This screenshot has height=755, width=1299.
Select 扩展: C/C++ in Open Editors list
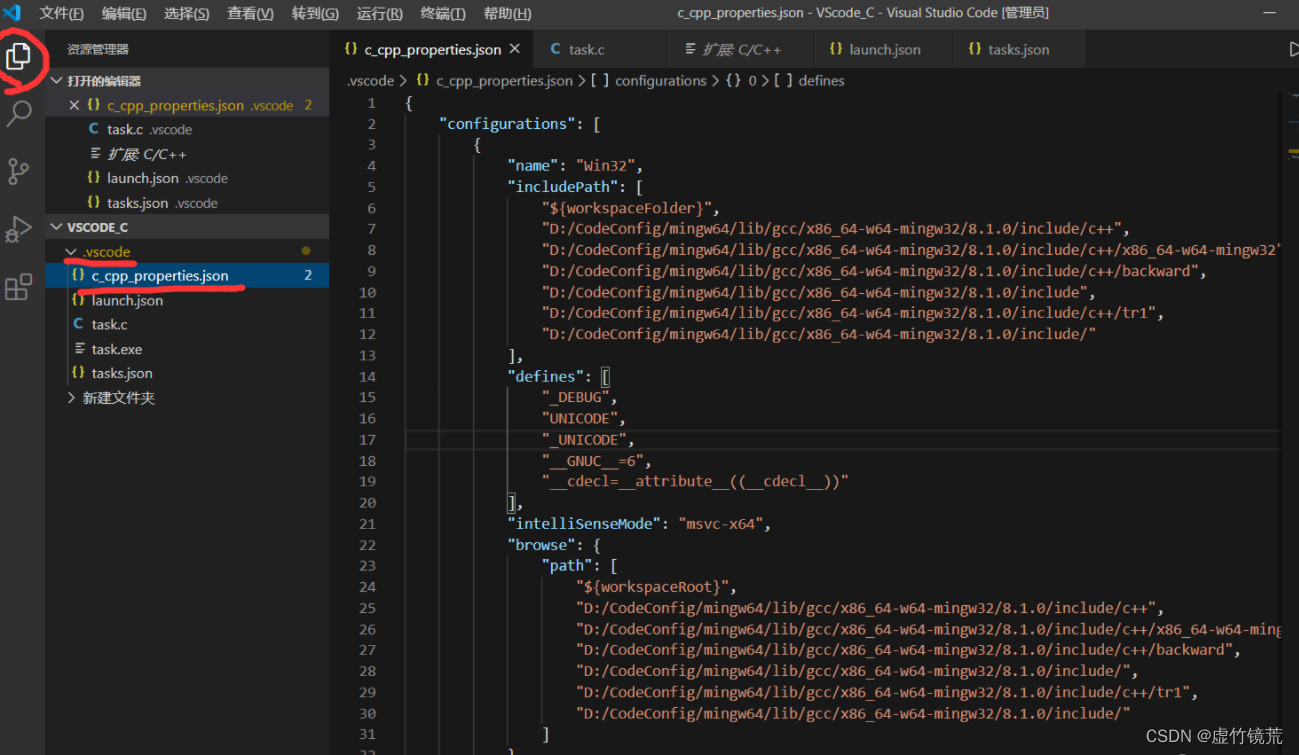(x=187, y=154)
